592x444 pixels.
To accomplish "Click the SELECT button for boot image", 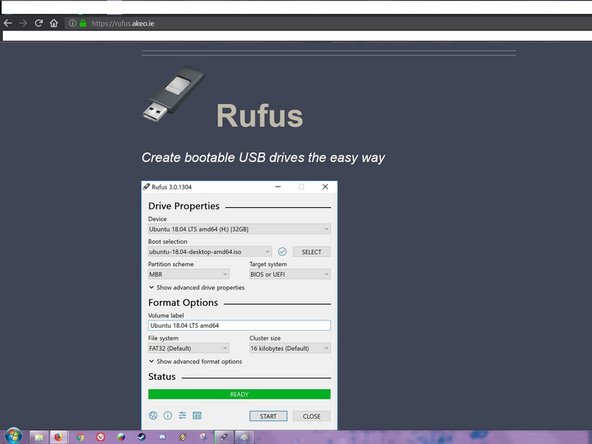I will pos(311,252).
